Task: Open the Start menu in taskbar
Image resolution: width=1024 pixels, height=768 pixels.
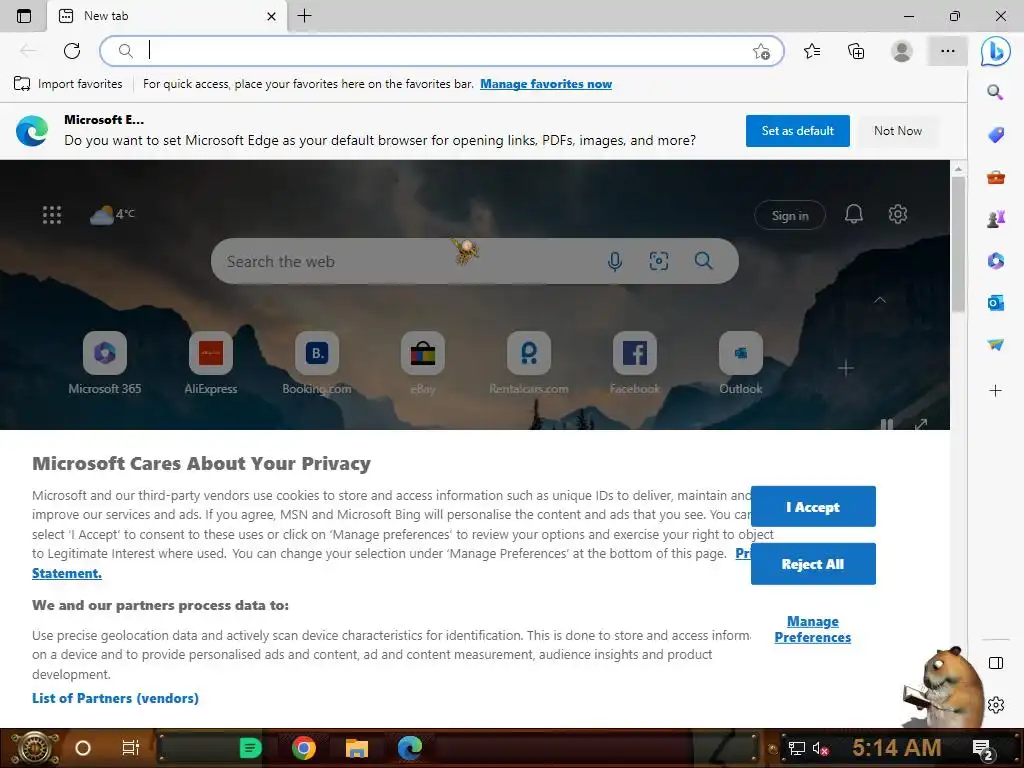Action: 33,748
